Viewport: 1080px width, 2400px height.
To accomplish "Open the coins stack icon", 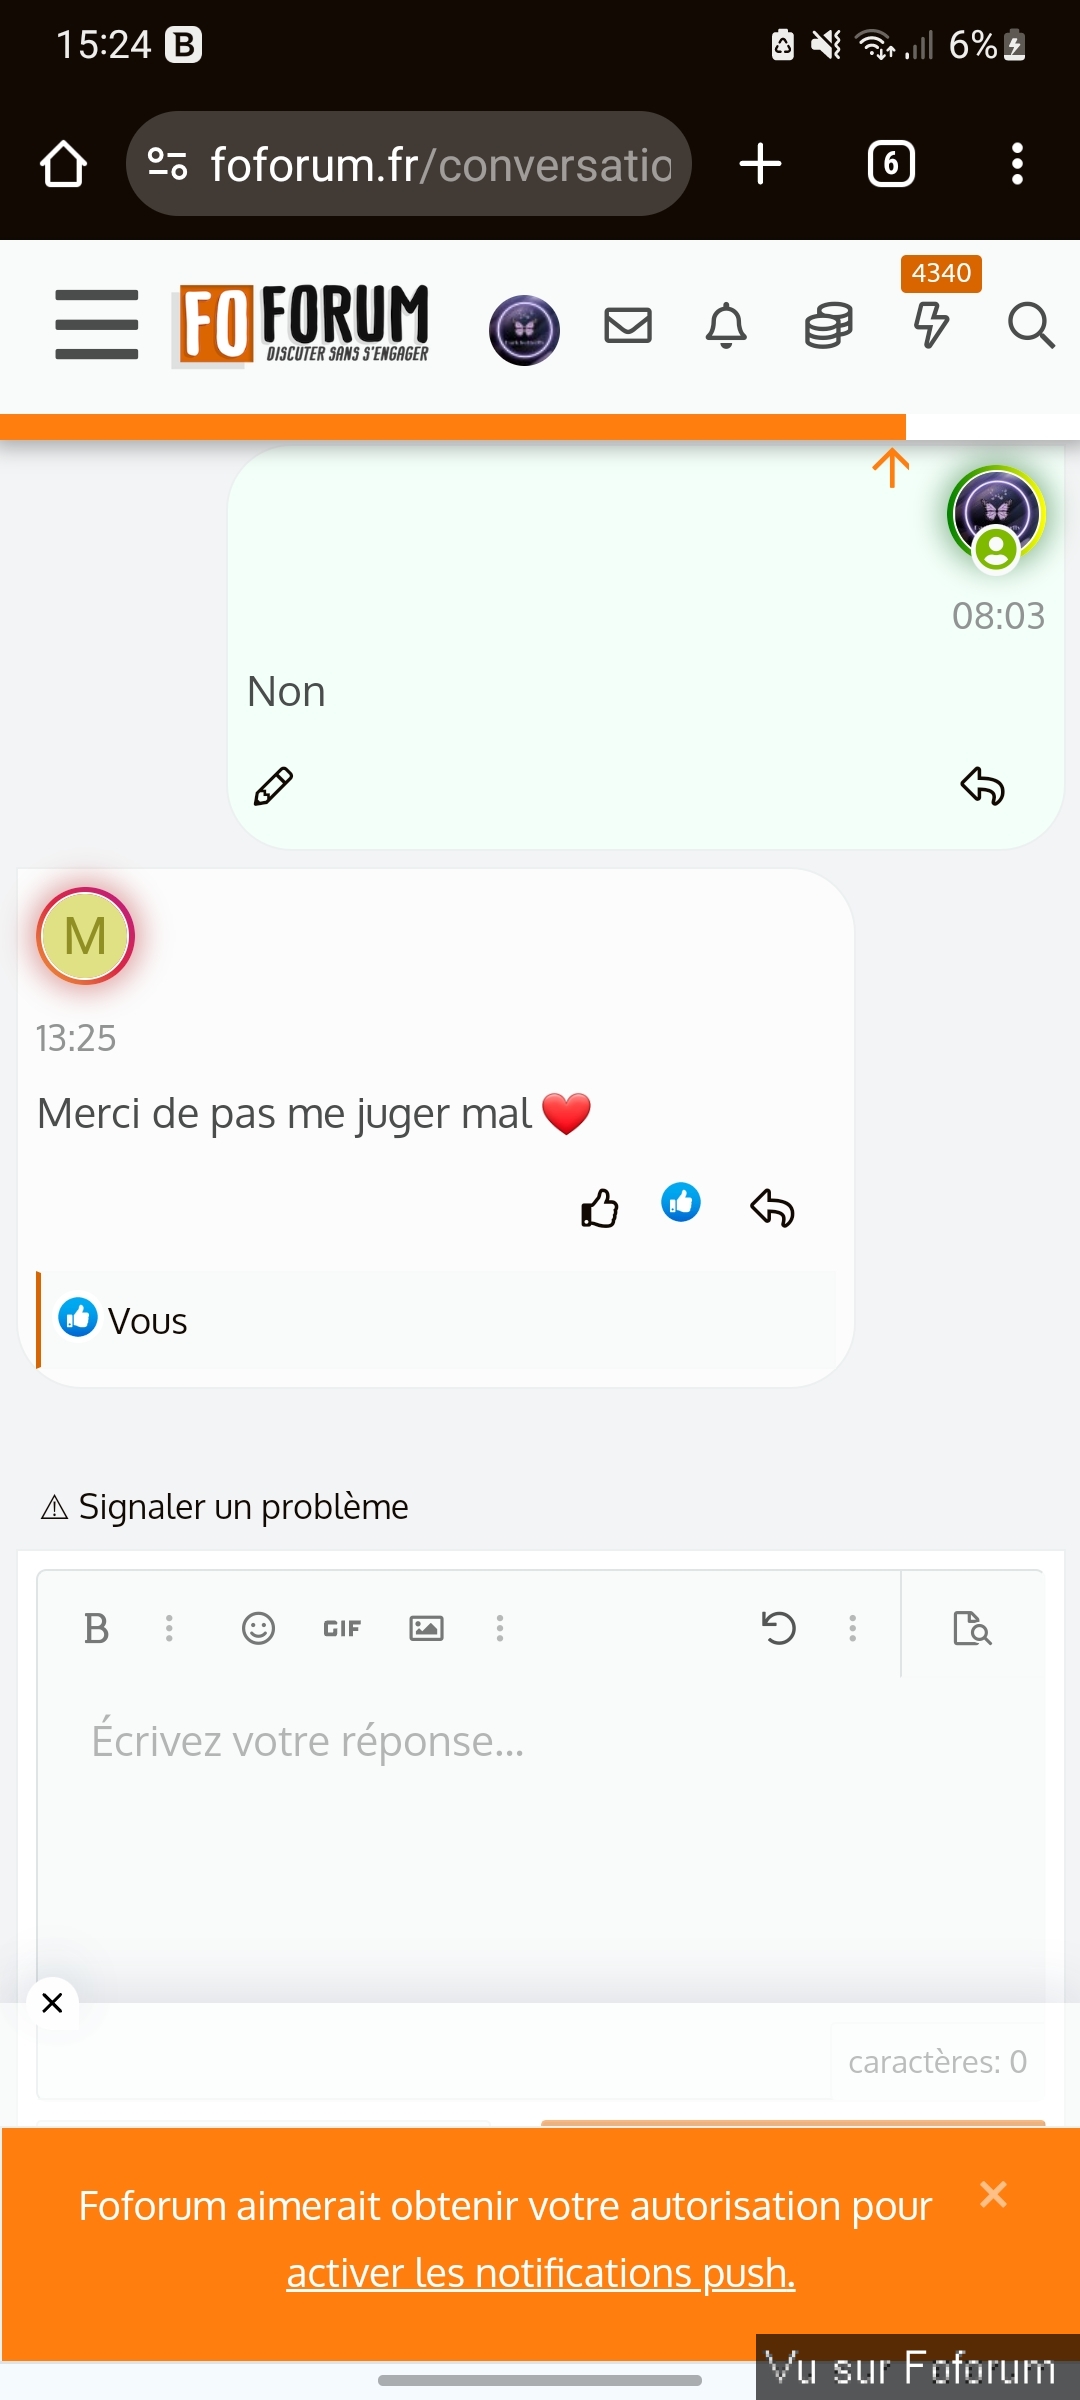I will click(x=828, y=326).
